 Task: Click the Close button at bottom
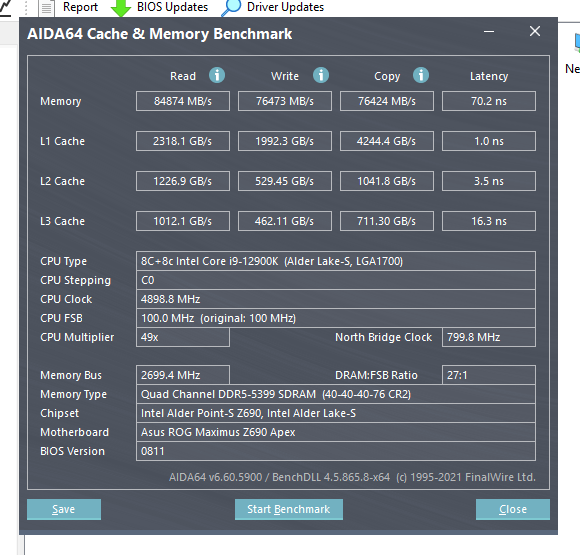[x=513, y=509]
